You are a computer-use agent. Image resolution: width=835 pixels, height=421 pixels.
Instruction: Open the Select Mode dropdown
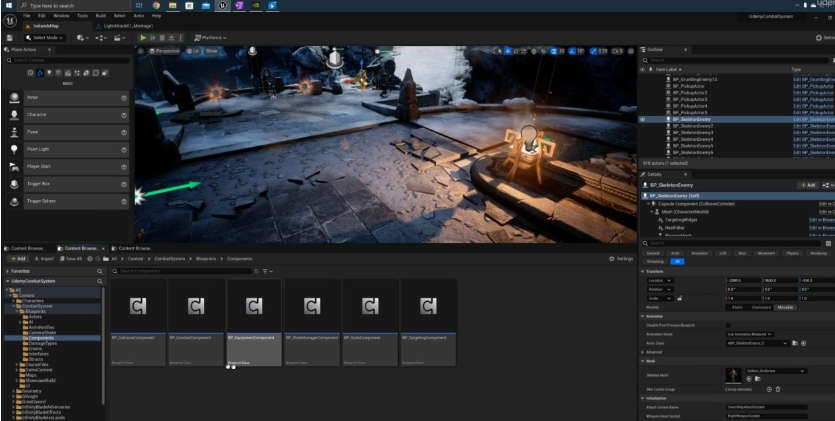[45, 38]
